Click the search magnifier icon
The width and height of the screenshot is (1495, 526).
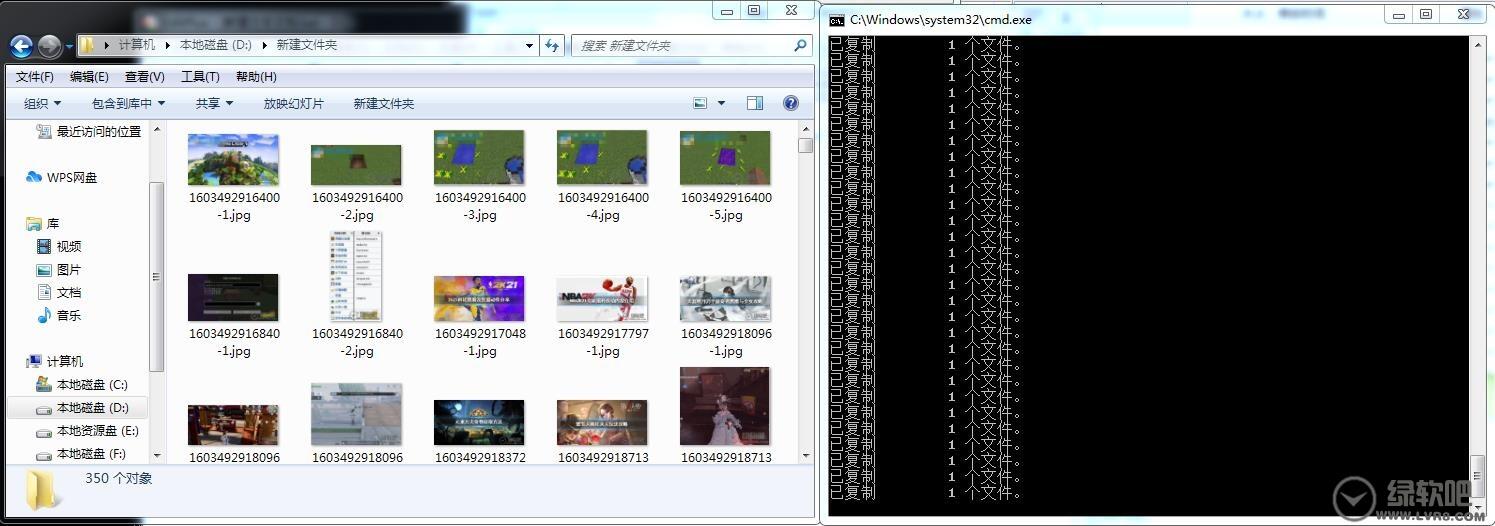(800, 45)
